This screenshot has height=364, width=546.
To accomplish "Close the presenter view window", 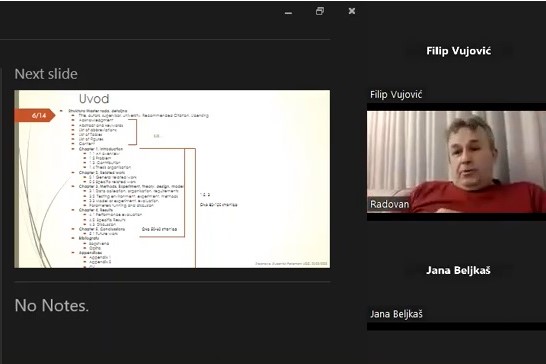I will pos(352,11).
